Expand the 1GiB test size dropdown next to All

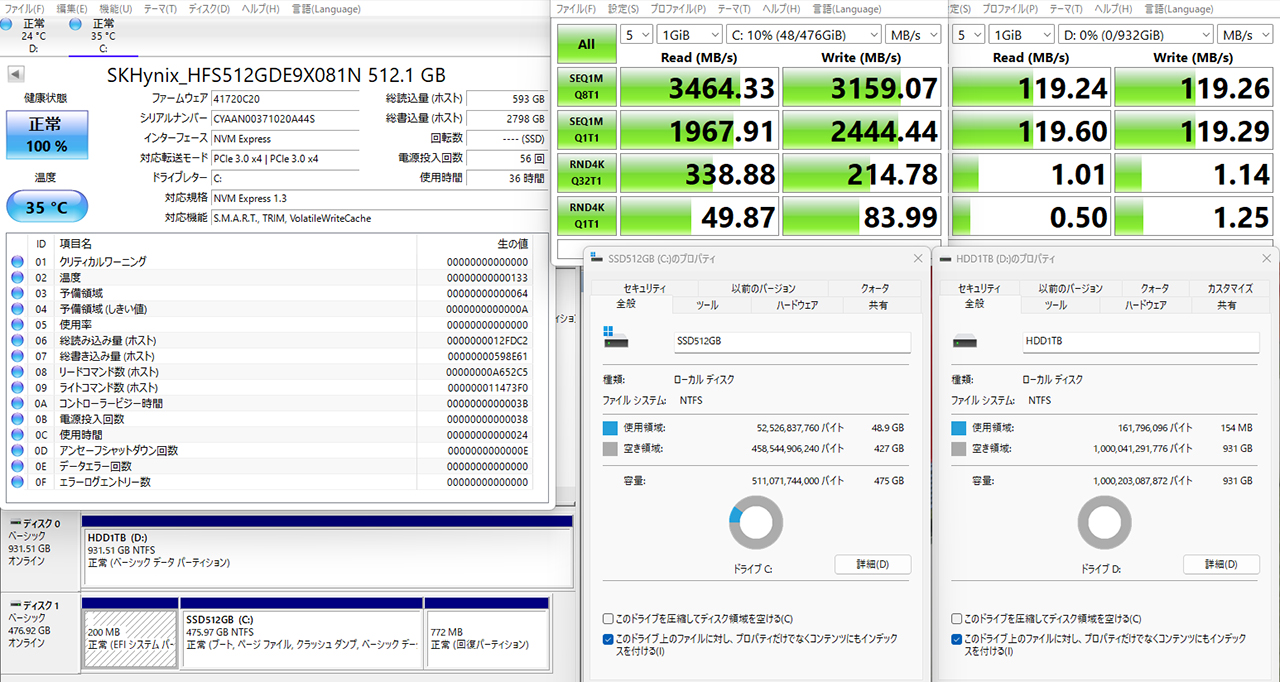click(692, 35)
